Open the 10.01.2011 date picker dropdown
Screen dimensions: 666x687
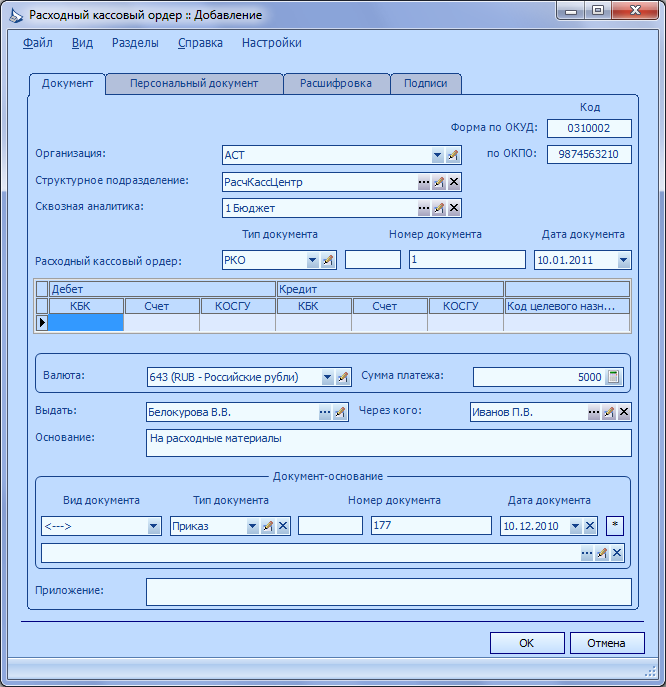pos(623,260)
